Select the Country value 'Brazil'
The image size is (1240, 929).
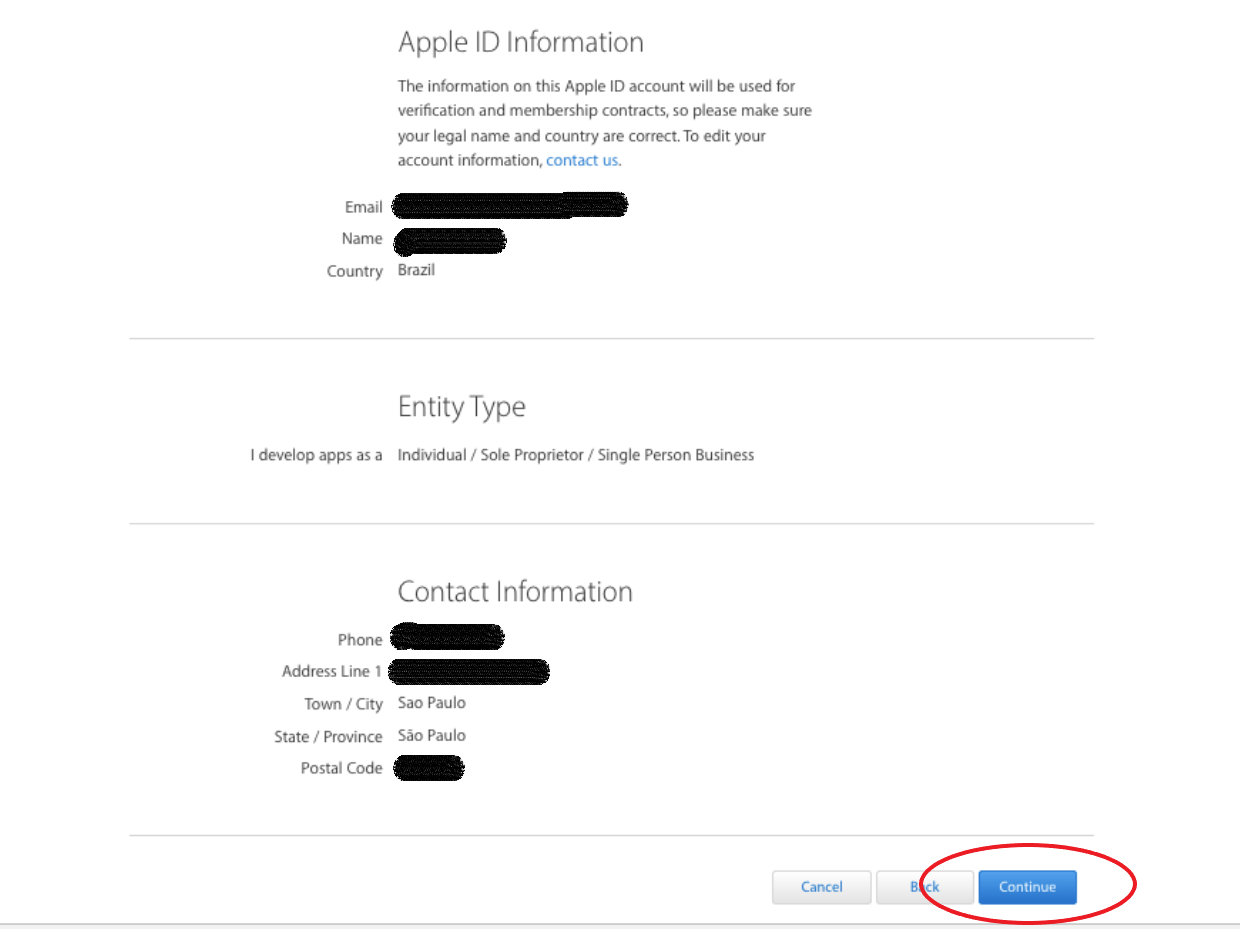(416, 270)
